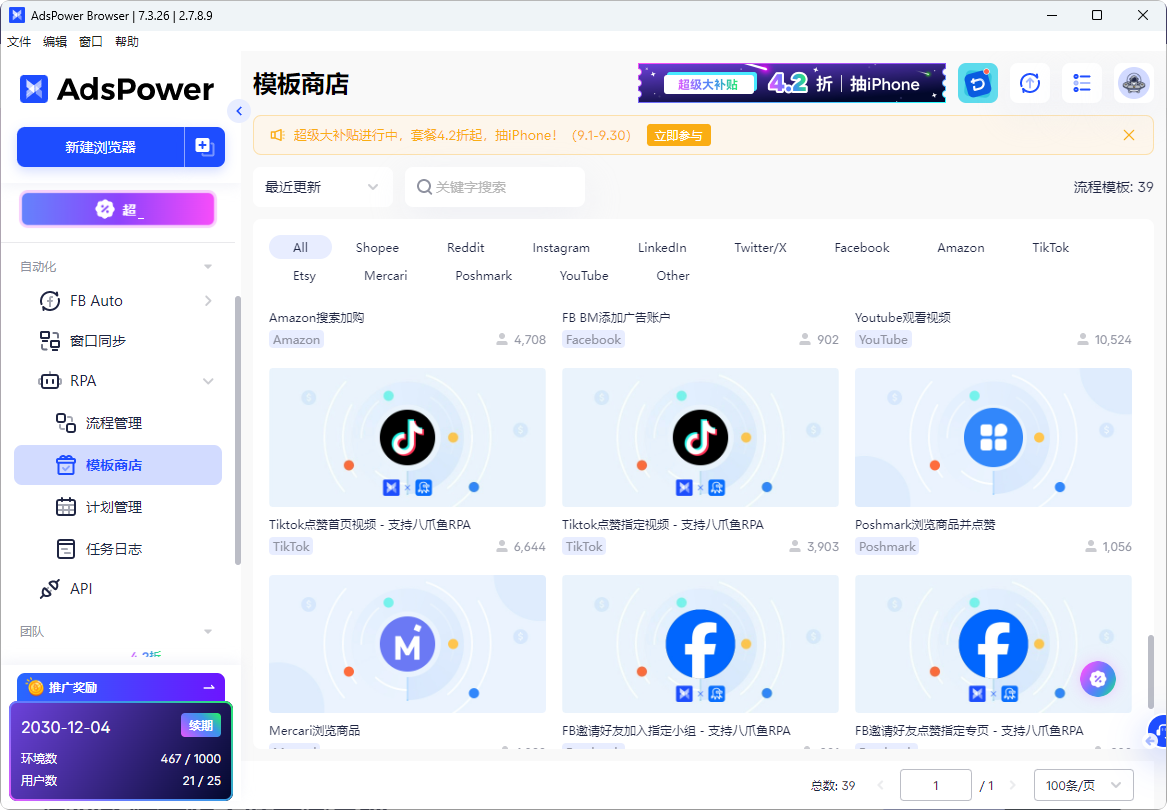Click the 关键字搜索 search field

(495, 187)
